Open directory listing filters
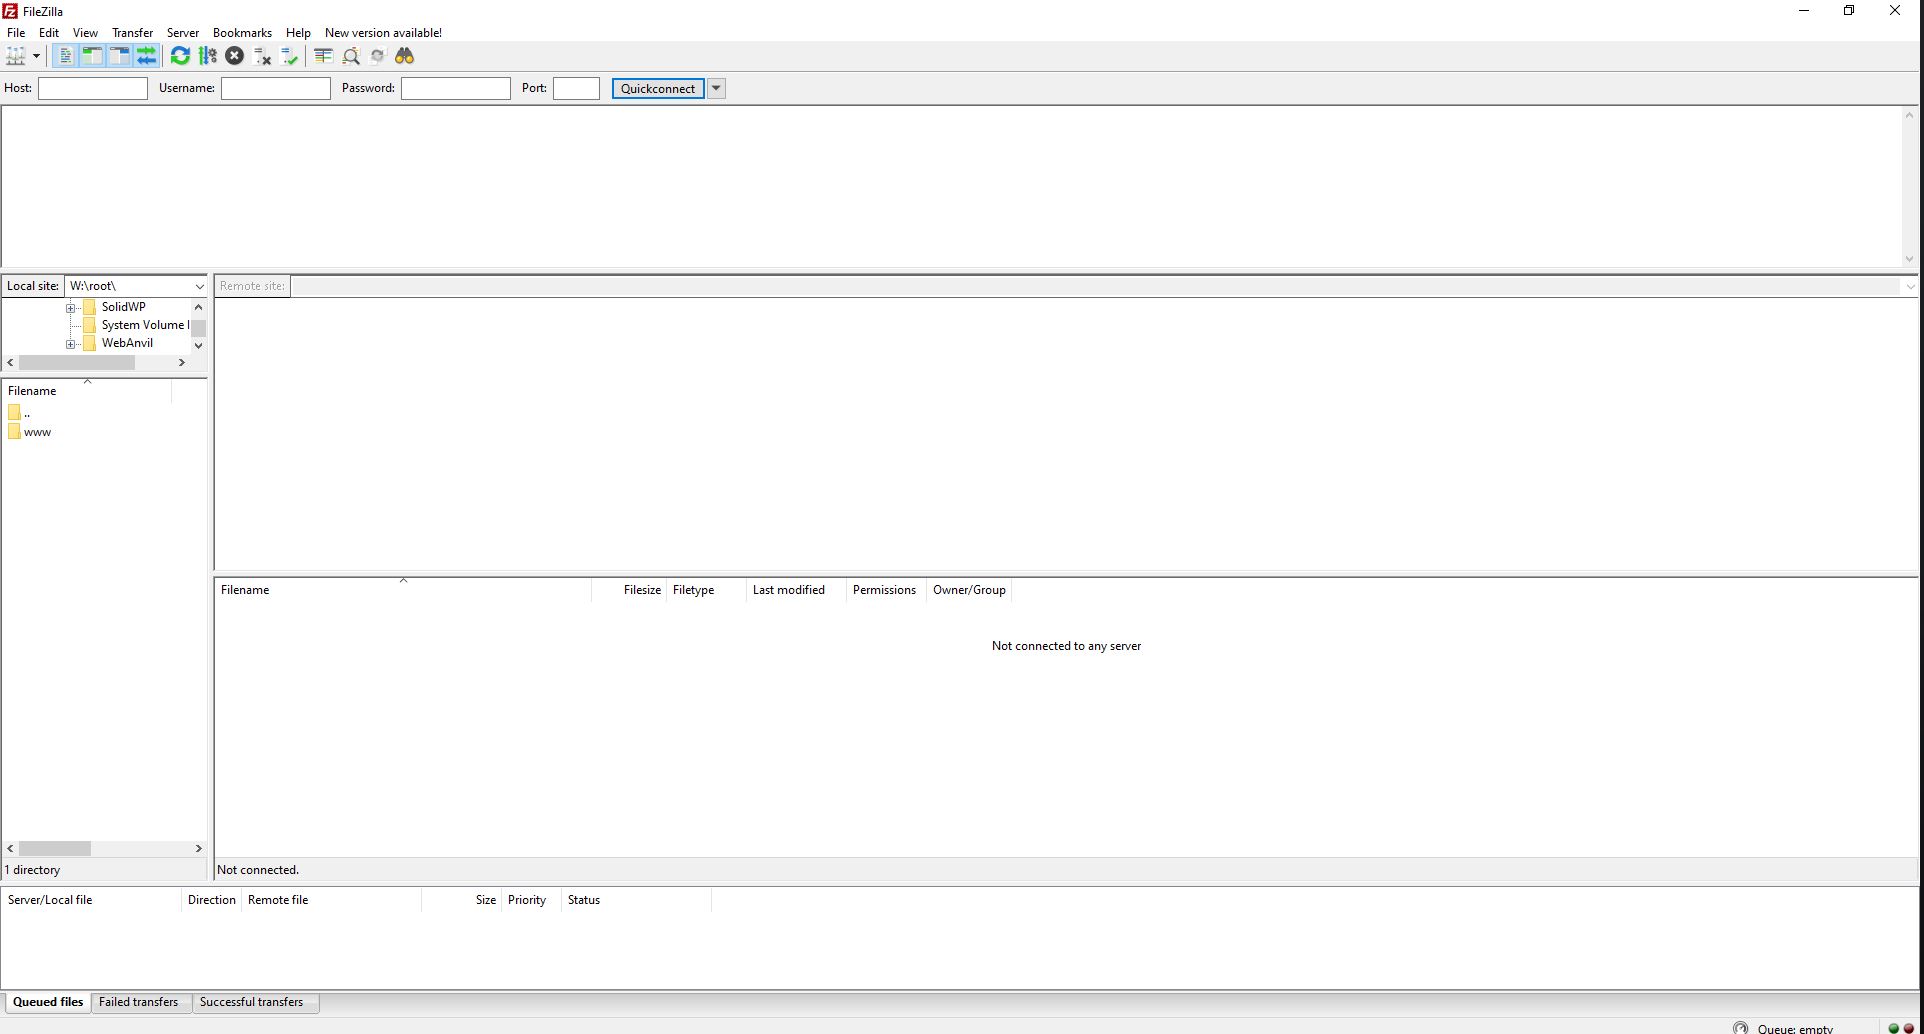Screen dimensions: 1924x1034 322,56
